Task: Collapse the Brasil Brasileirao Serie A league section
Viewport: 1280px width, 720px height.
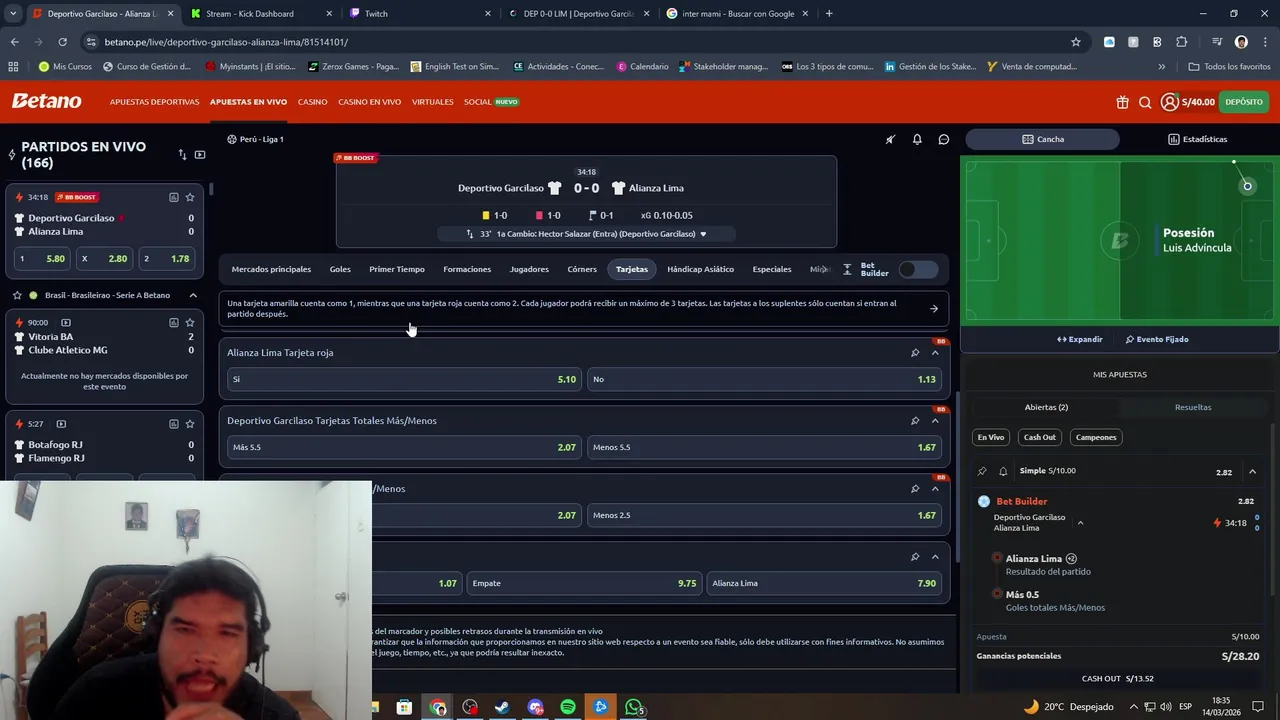Action: (192, 295)
